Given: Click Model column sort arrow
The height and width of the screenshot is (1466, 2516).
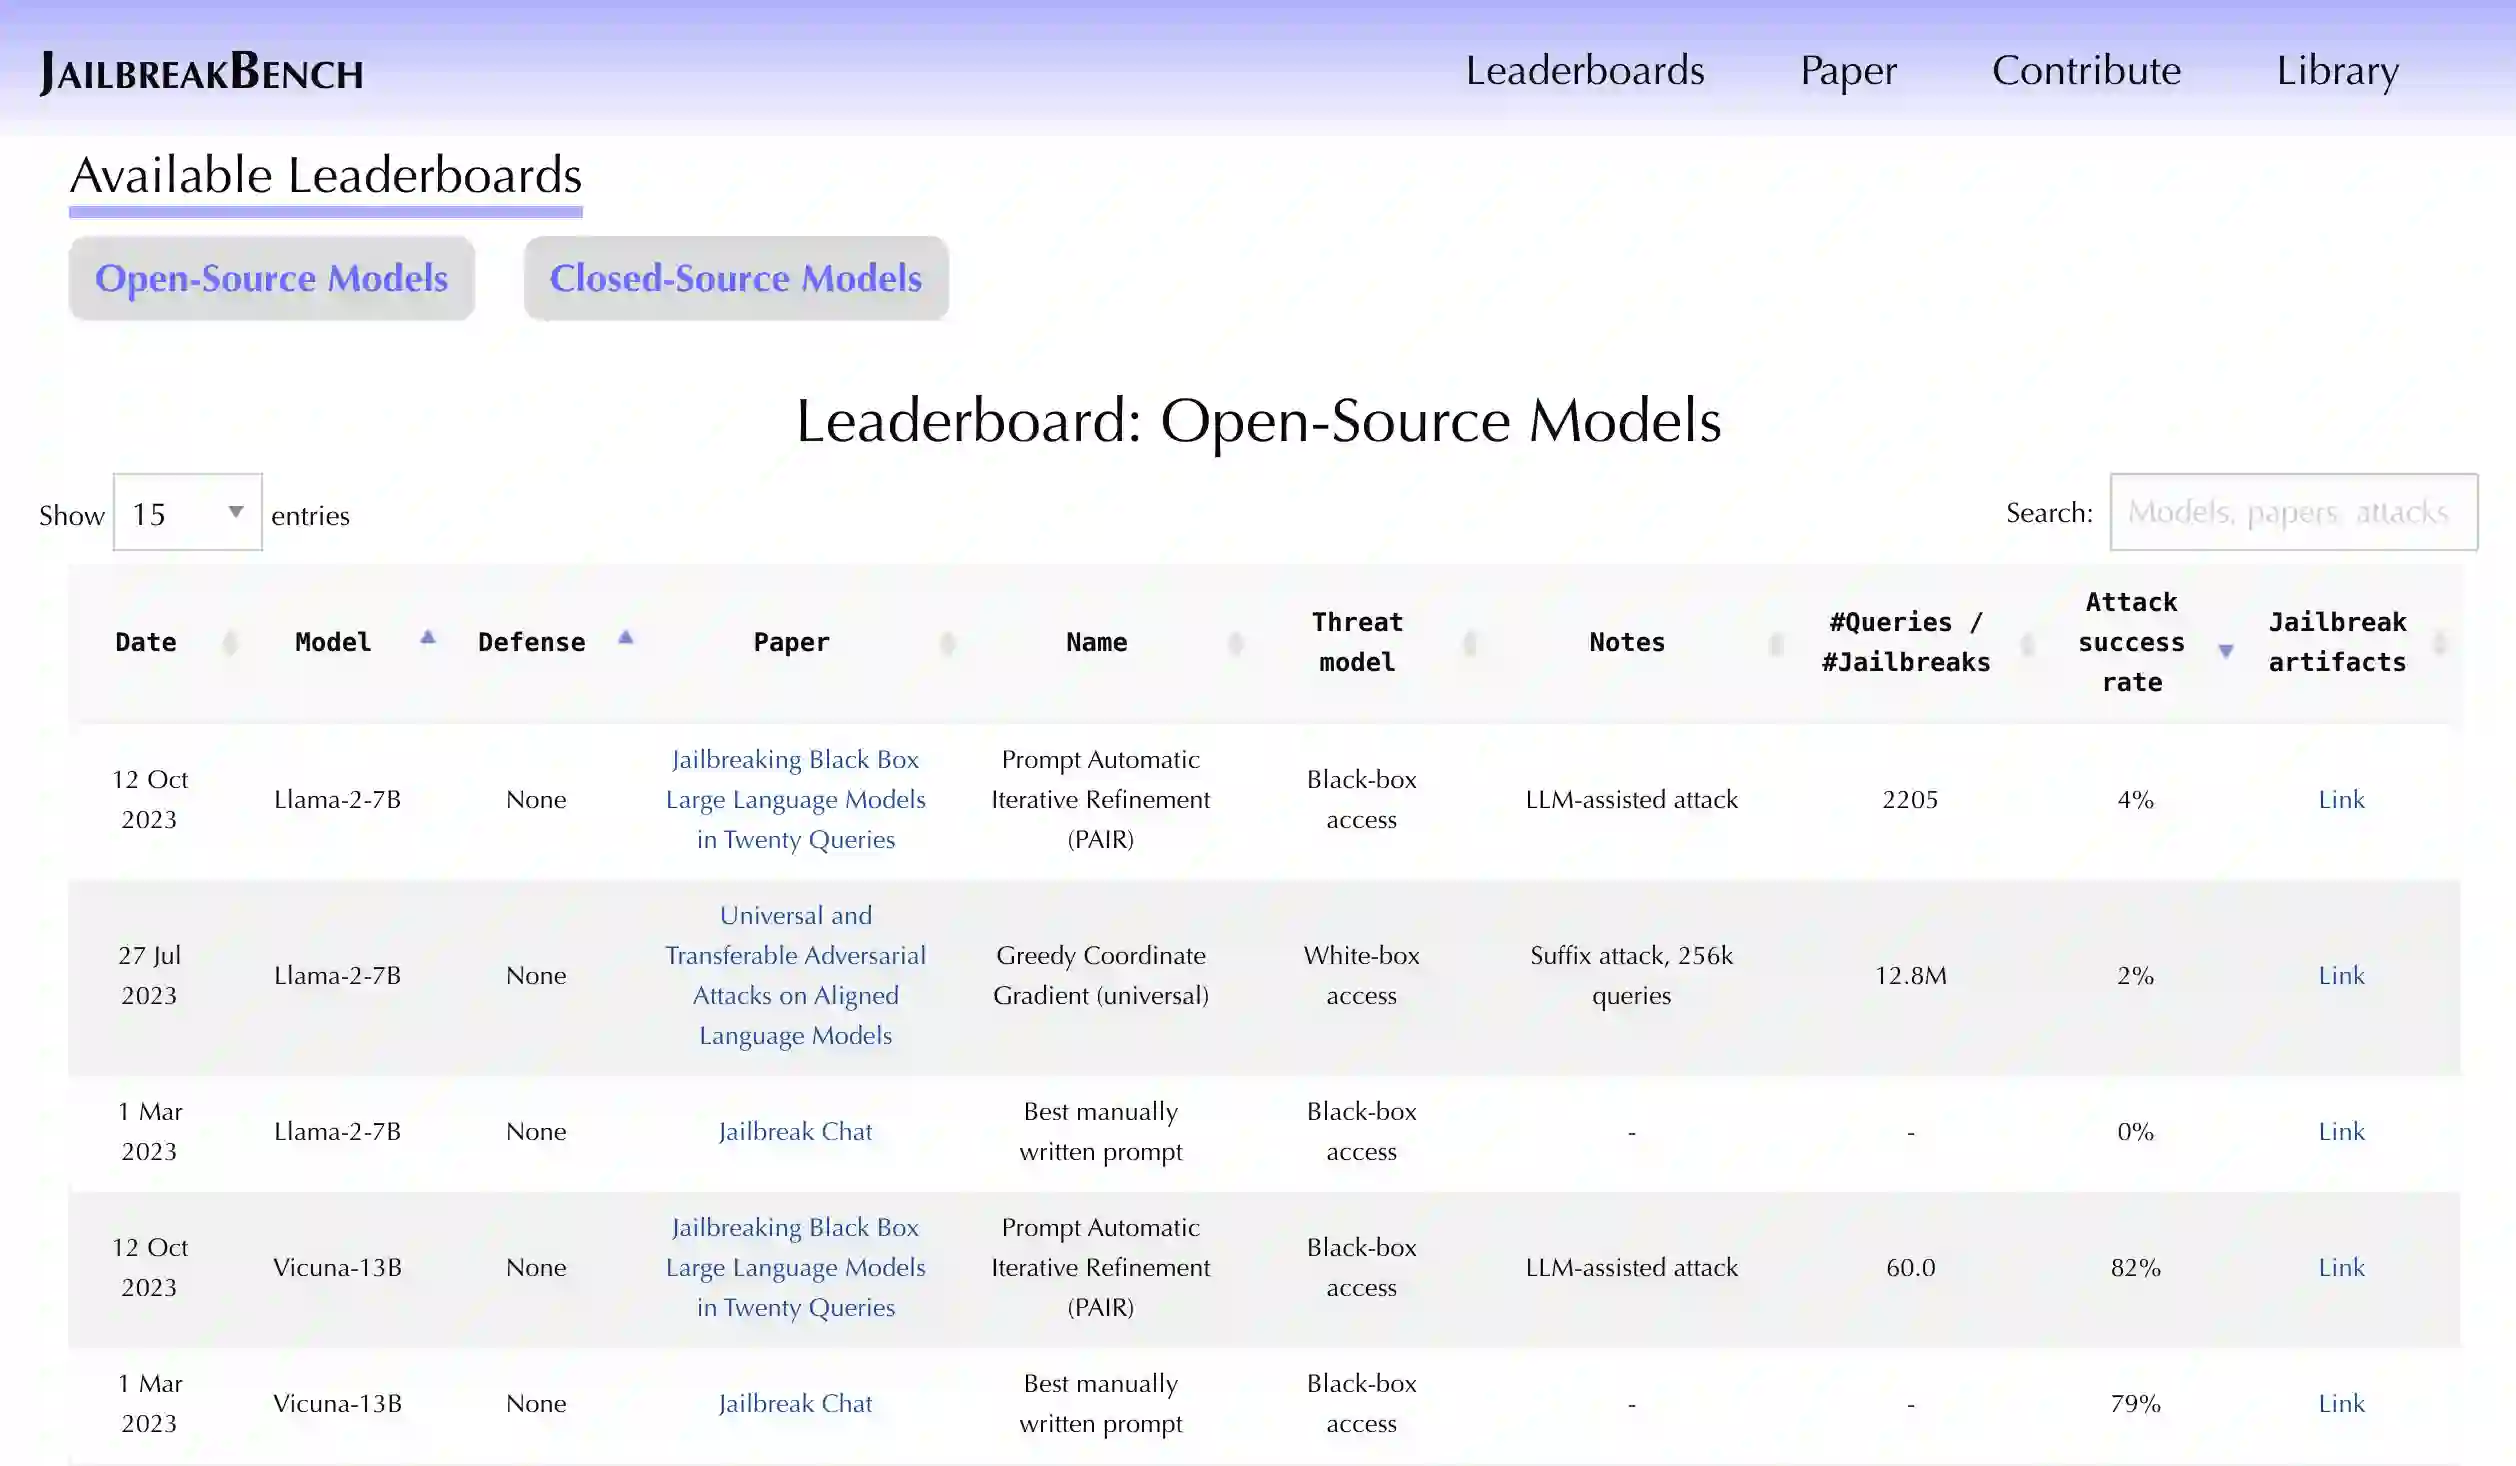Looking at the screenshot, I should pos(428,638).
